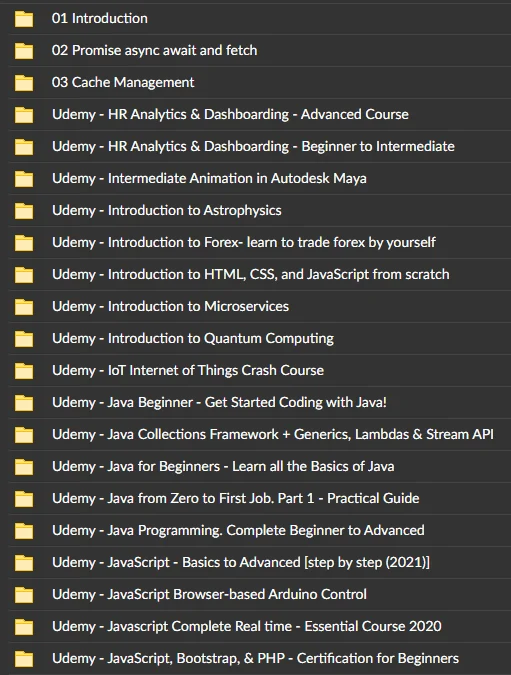Click folder icon beside Introduction to Microservices
This screenshot has width=511, height=675.
click(24, 307)
